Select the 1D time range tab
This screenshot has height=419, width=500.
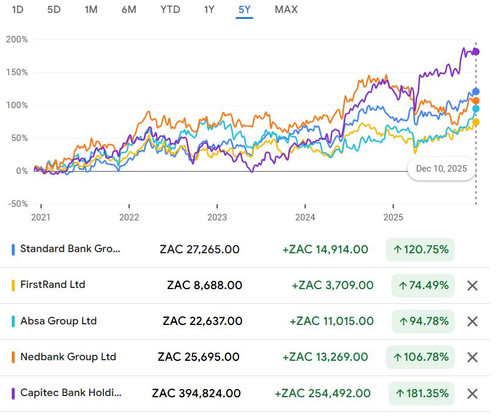(17, 9)
